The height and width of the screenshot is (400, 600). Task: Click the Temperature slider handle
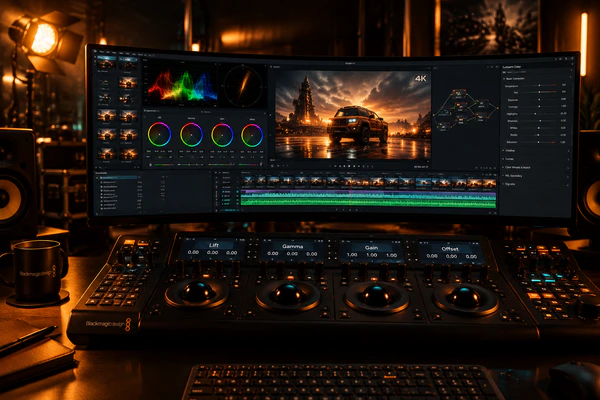(540, 85)
